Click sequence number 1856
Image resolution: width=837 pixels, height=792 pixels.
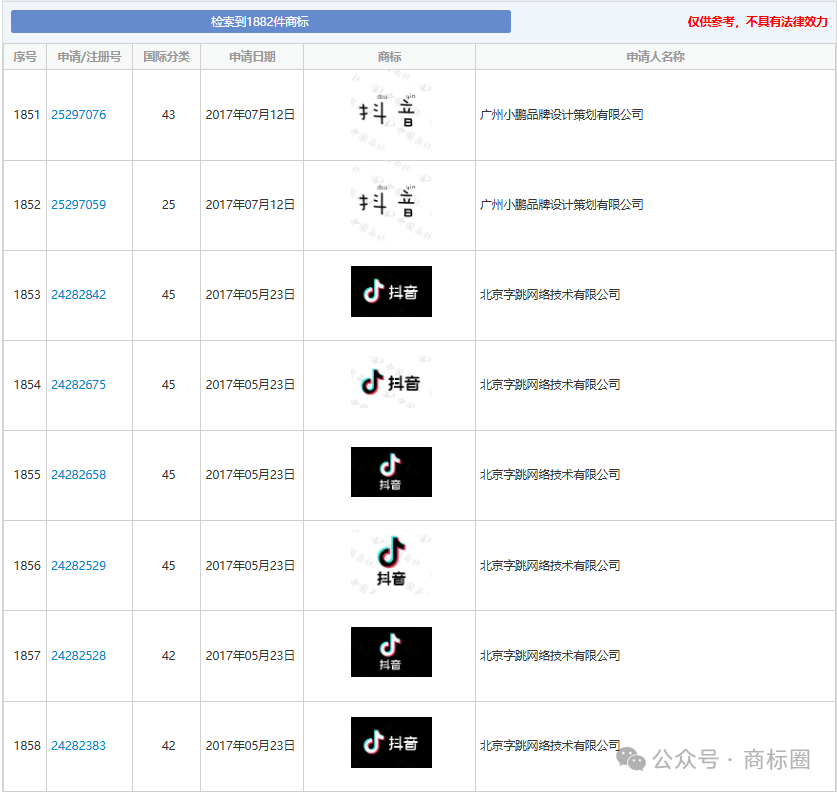coord(27,566)
